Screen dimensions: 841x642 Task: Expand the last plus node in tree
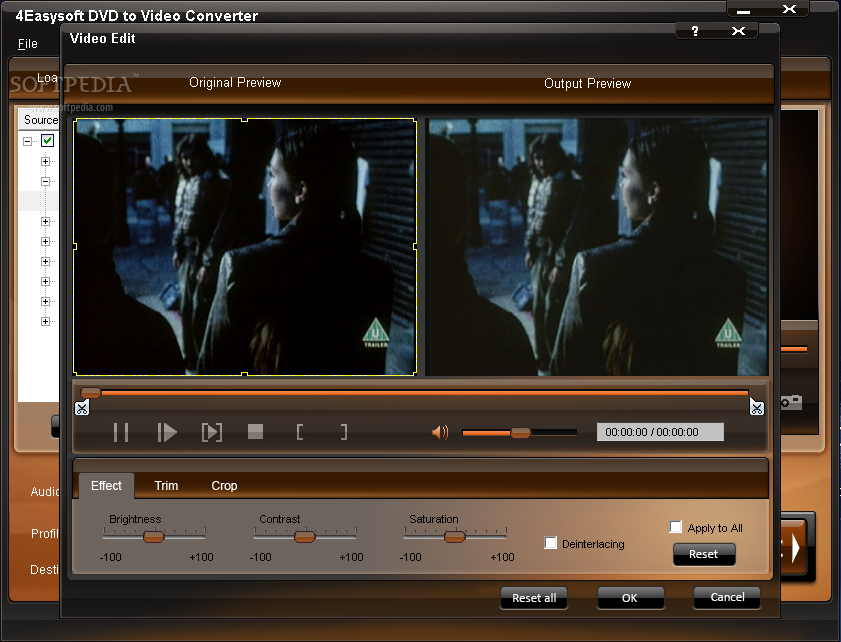click(46, 321)
